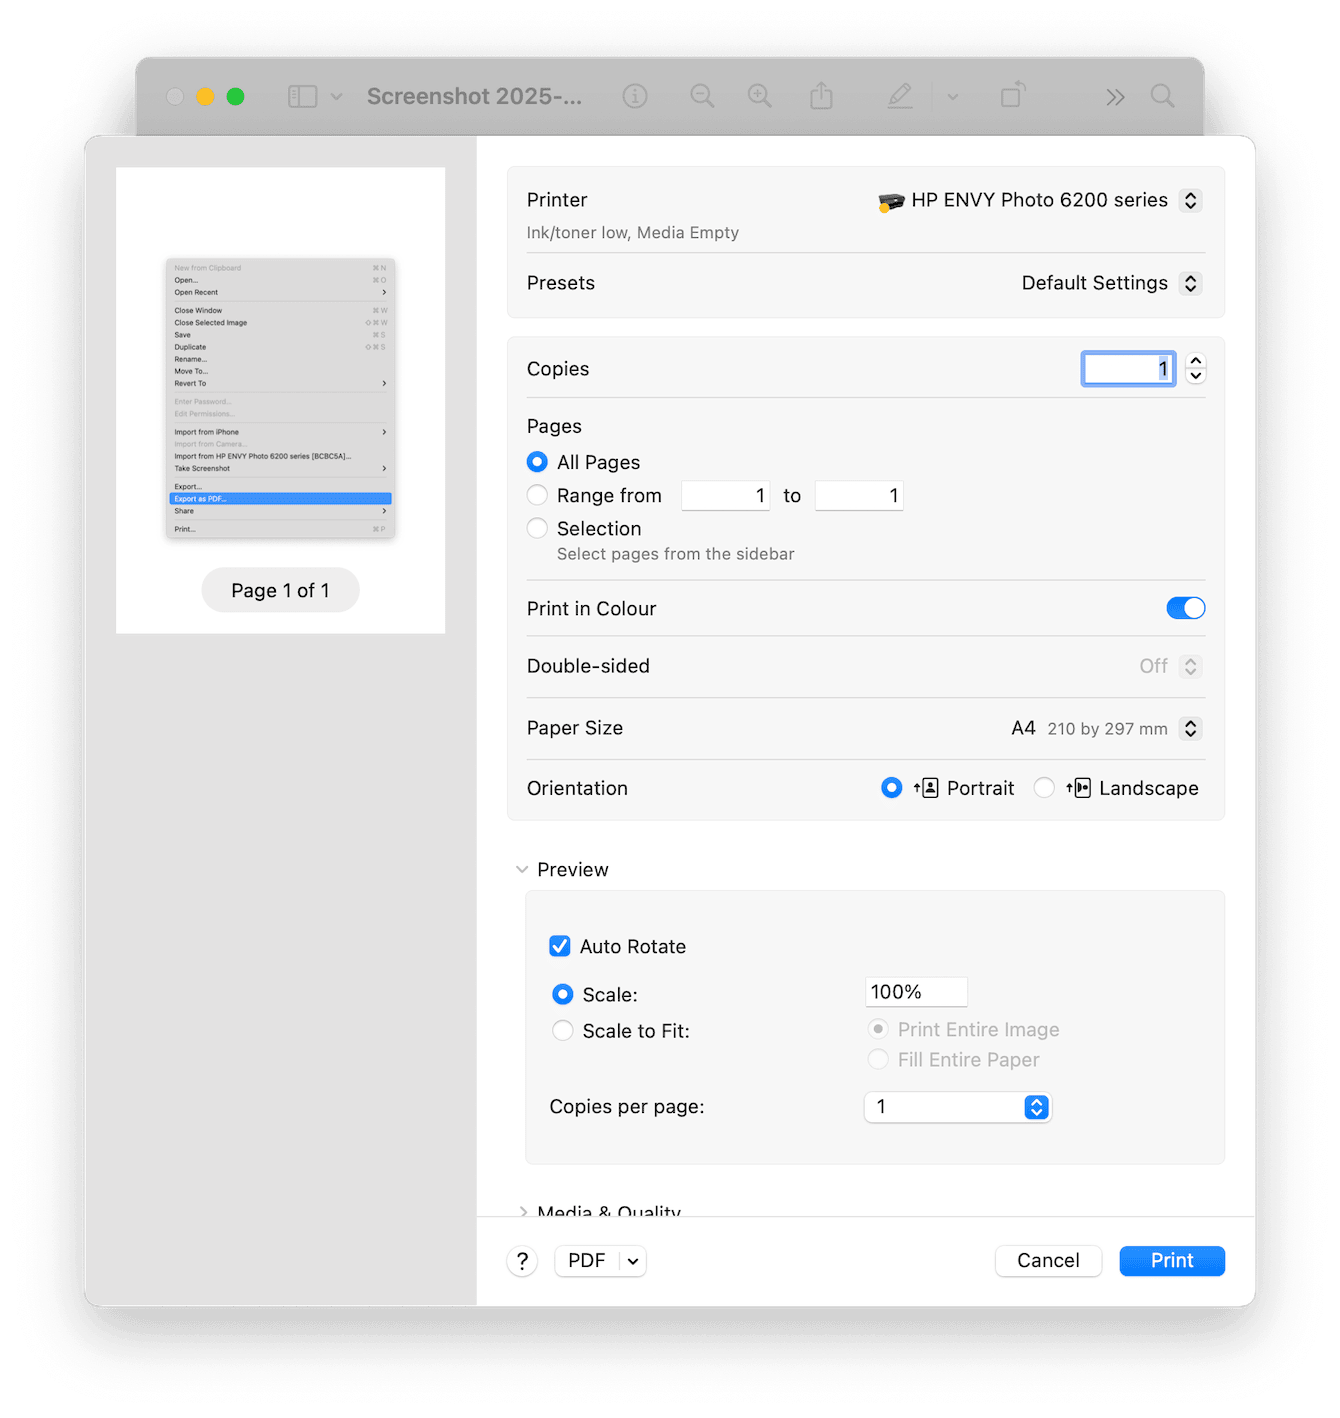This screenshot has height=1418, width=1340.
Task: Zoom in with the magnifier plus icon
Action: point(759,96)
